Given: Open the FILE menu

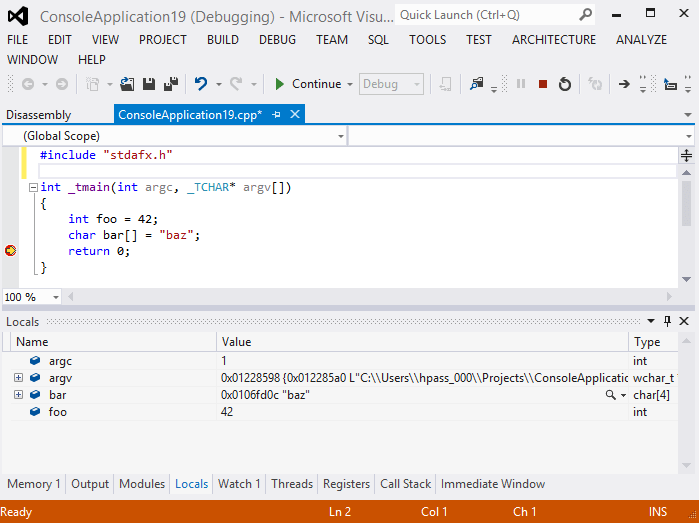Looking at the screenshot, I should point(17,40).
